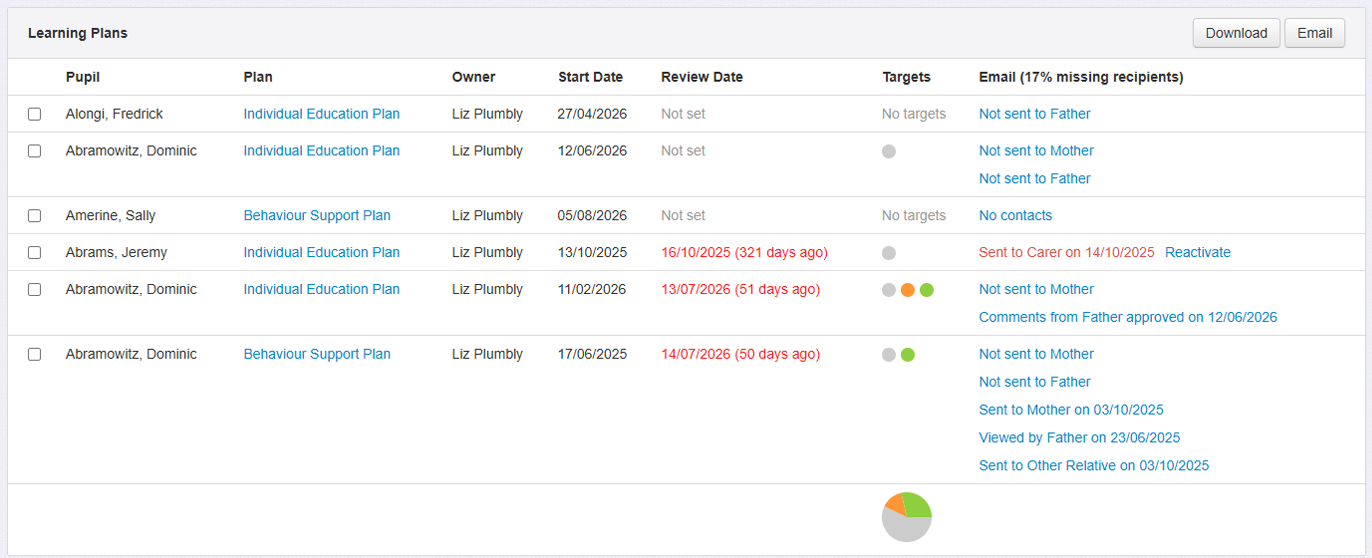
Task: Open Jeremy Abrams' Individual Education Plan
Action: click(x=321, y=252)
